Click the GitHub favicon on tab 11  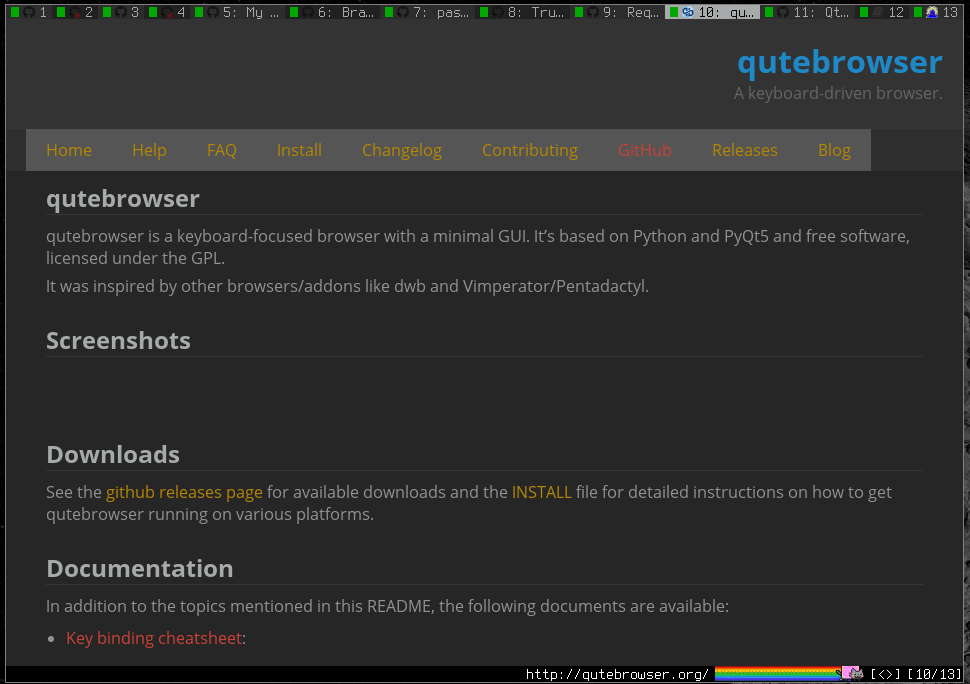click(x=783, y=12)
